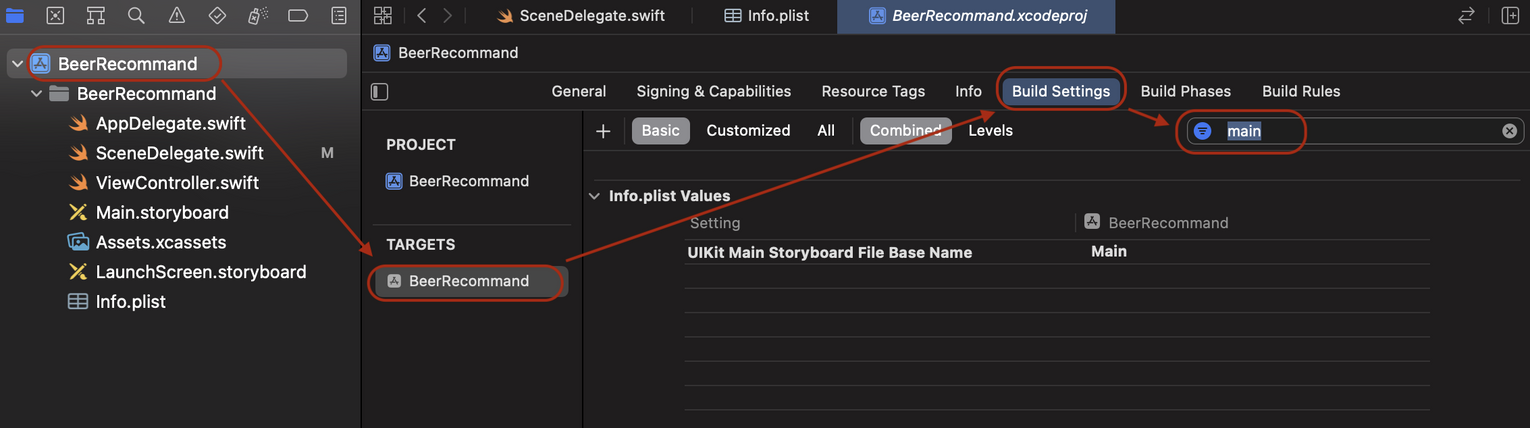Click BeerRecommand in the jump bar
This screenshot has width=1530, height=428.
click(x=458, y=53)
